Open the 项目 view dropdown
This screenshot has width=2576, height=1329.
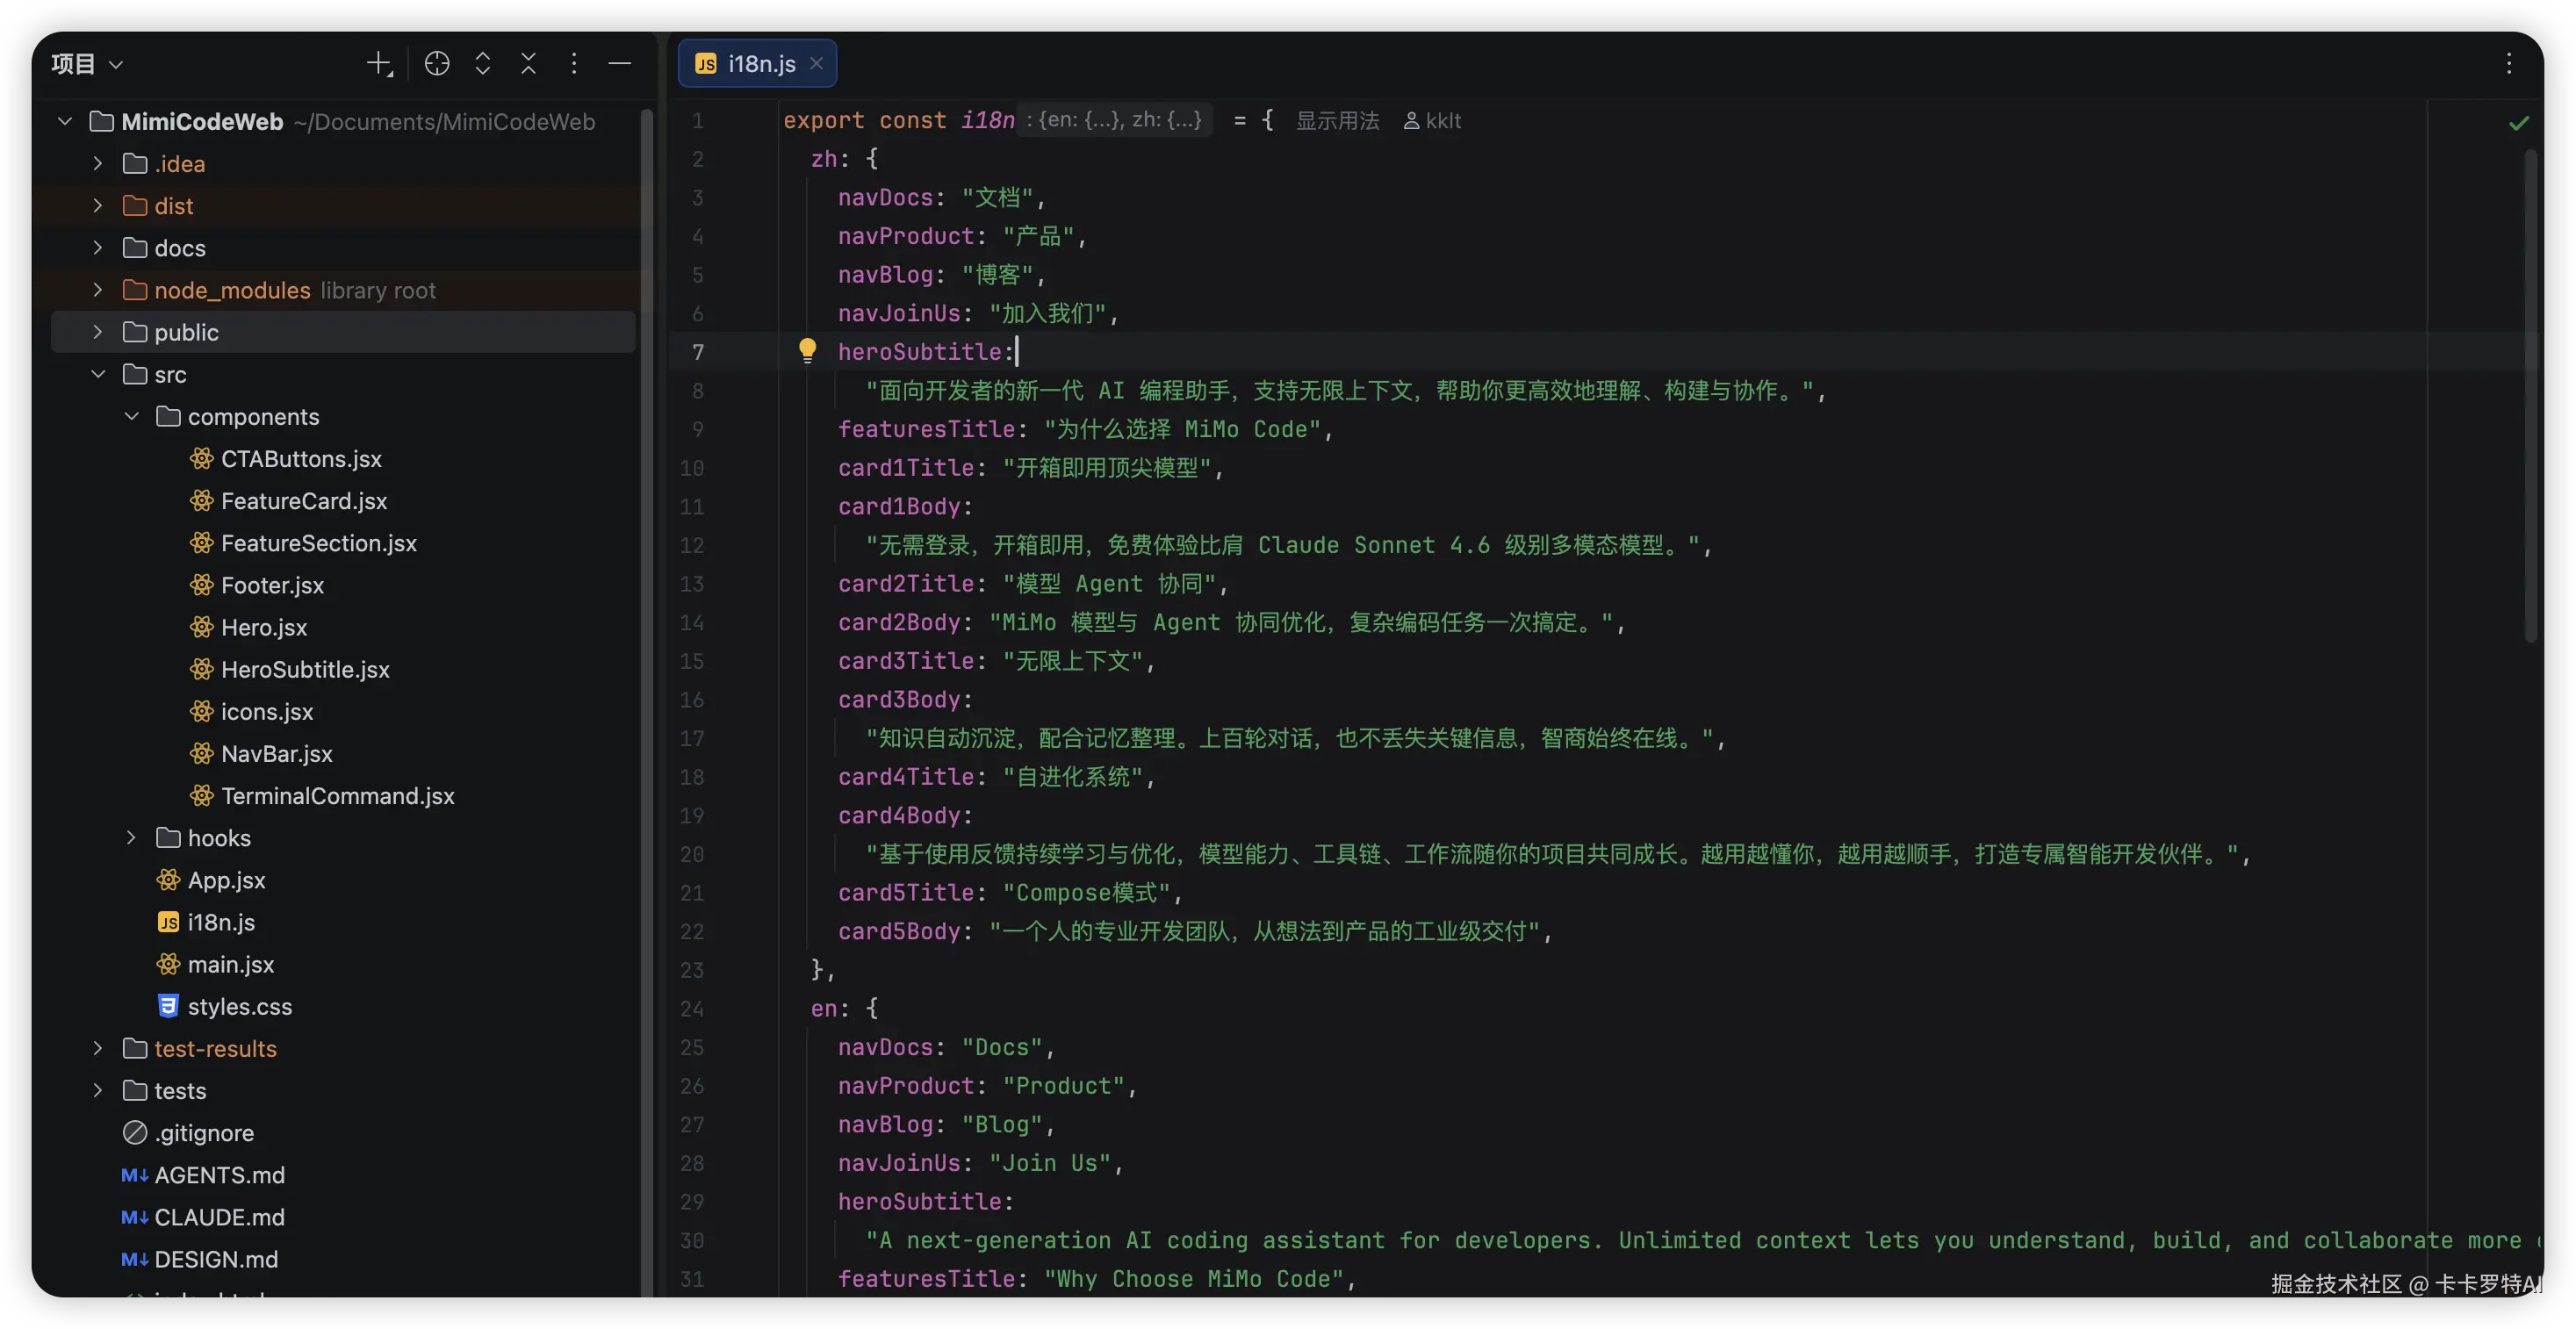pos(87,64)
